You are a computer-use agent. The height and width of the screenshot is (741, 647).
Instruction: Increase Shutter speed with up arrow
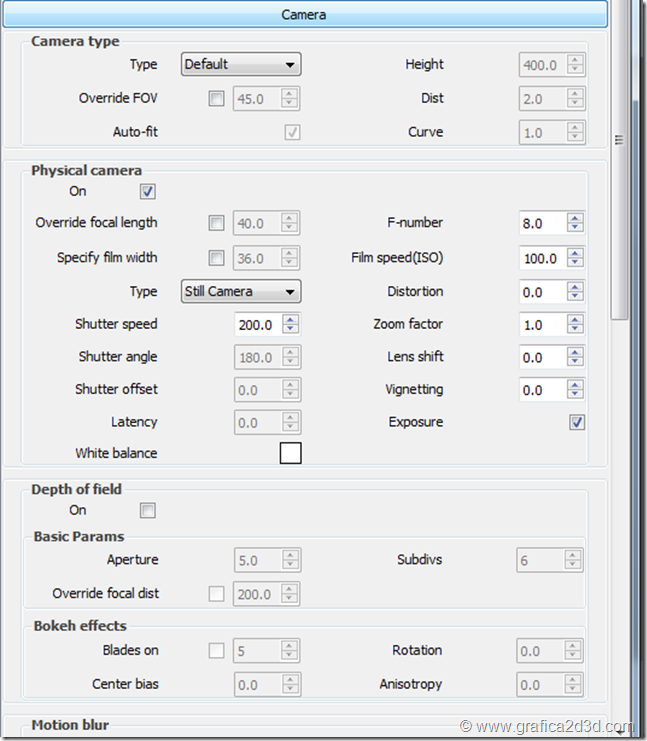(x=290, y=319)
